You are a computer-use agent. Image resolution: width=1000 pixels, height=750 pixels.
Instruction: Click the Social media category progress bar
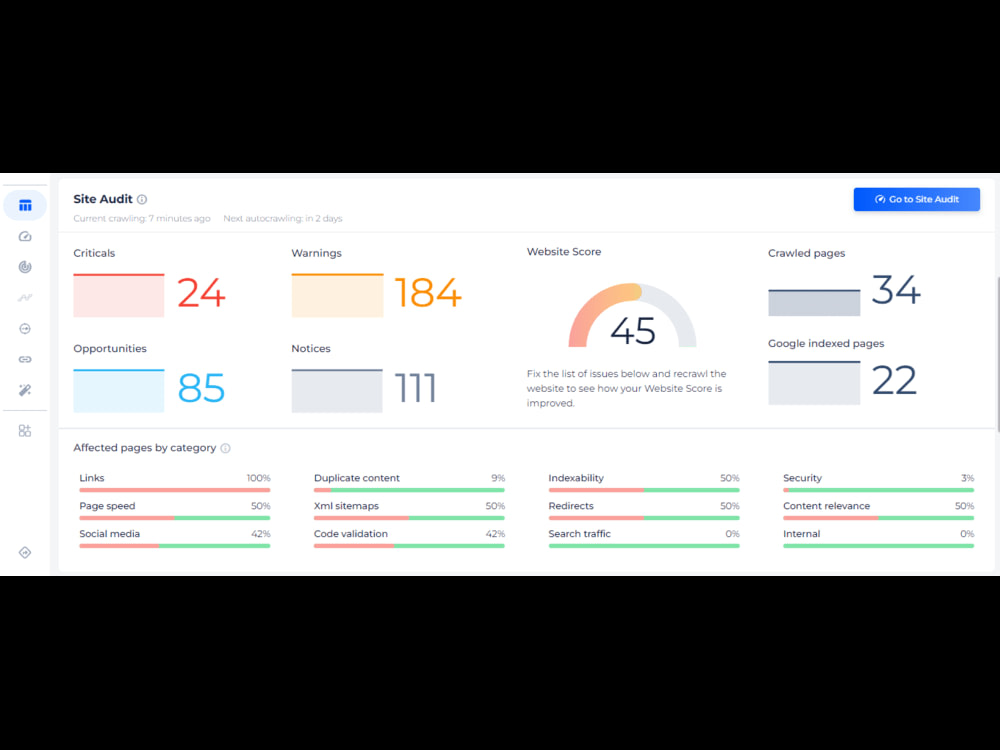tap(175, 546)
